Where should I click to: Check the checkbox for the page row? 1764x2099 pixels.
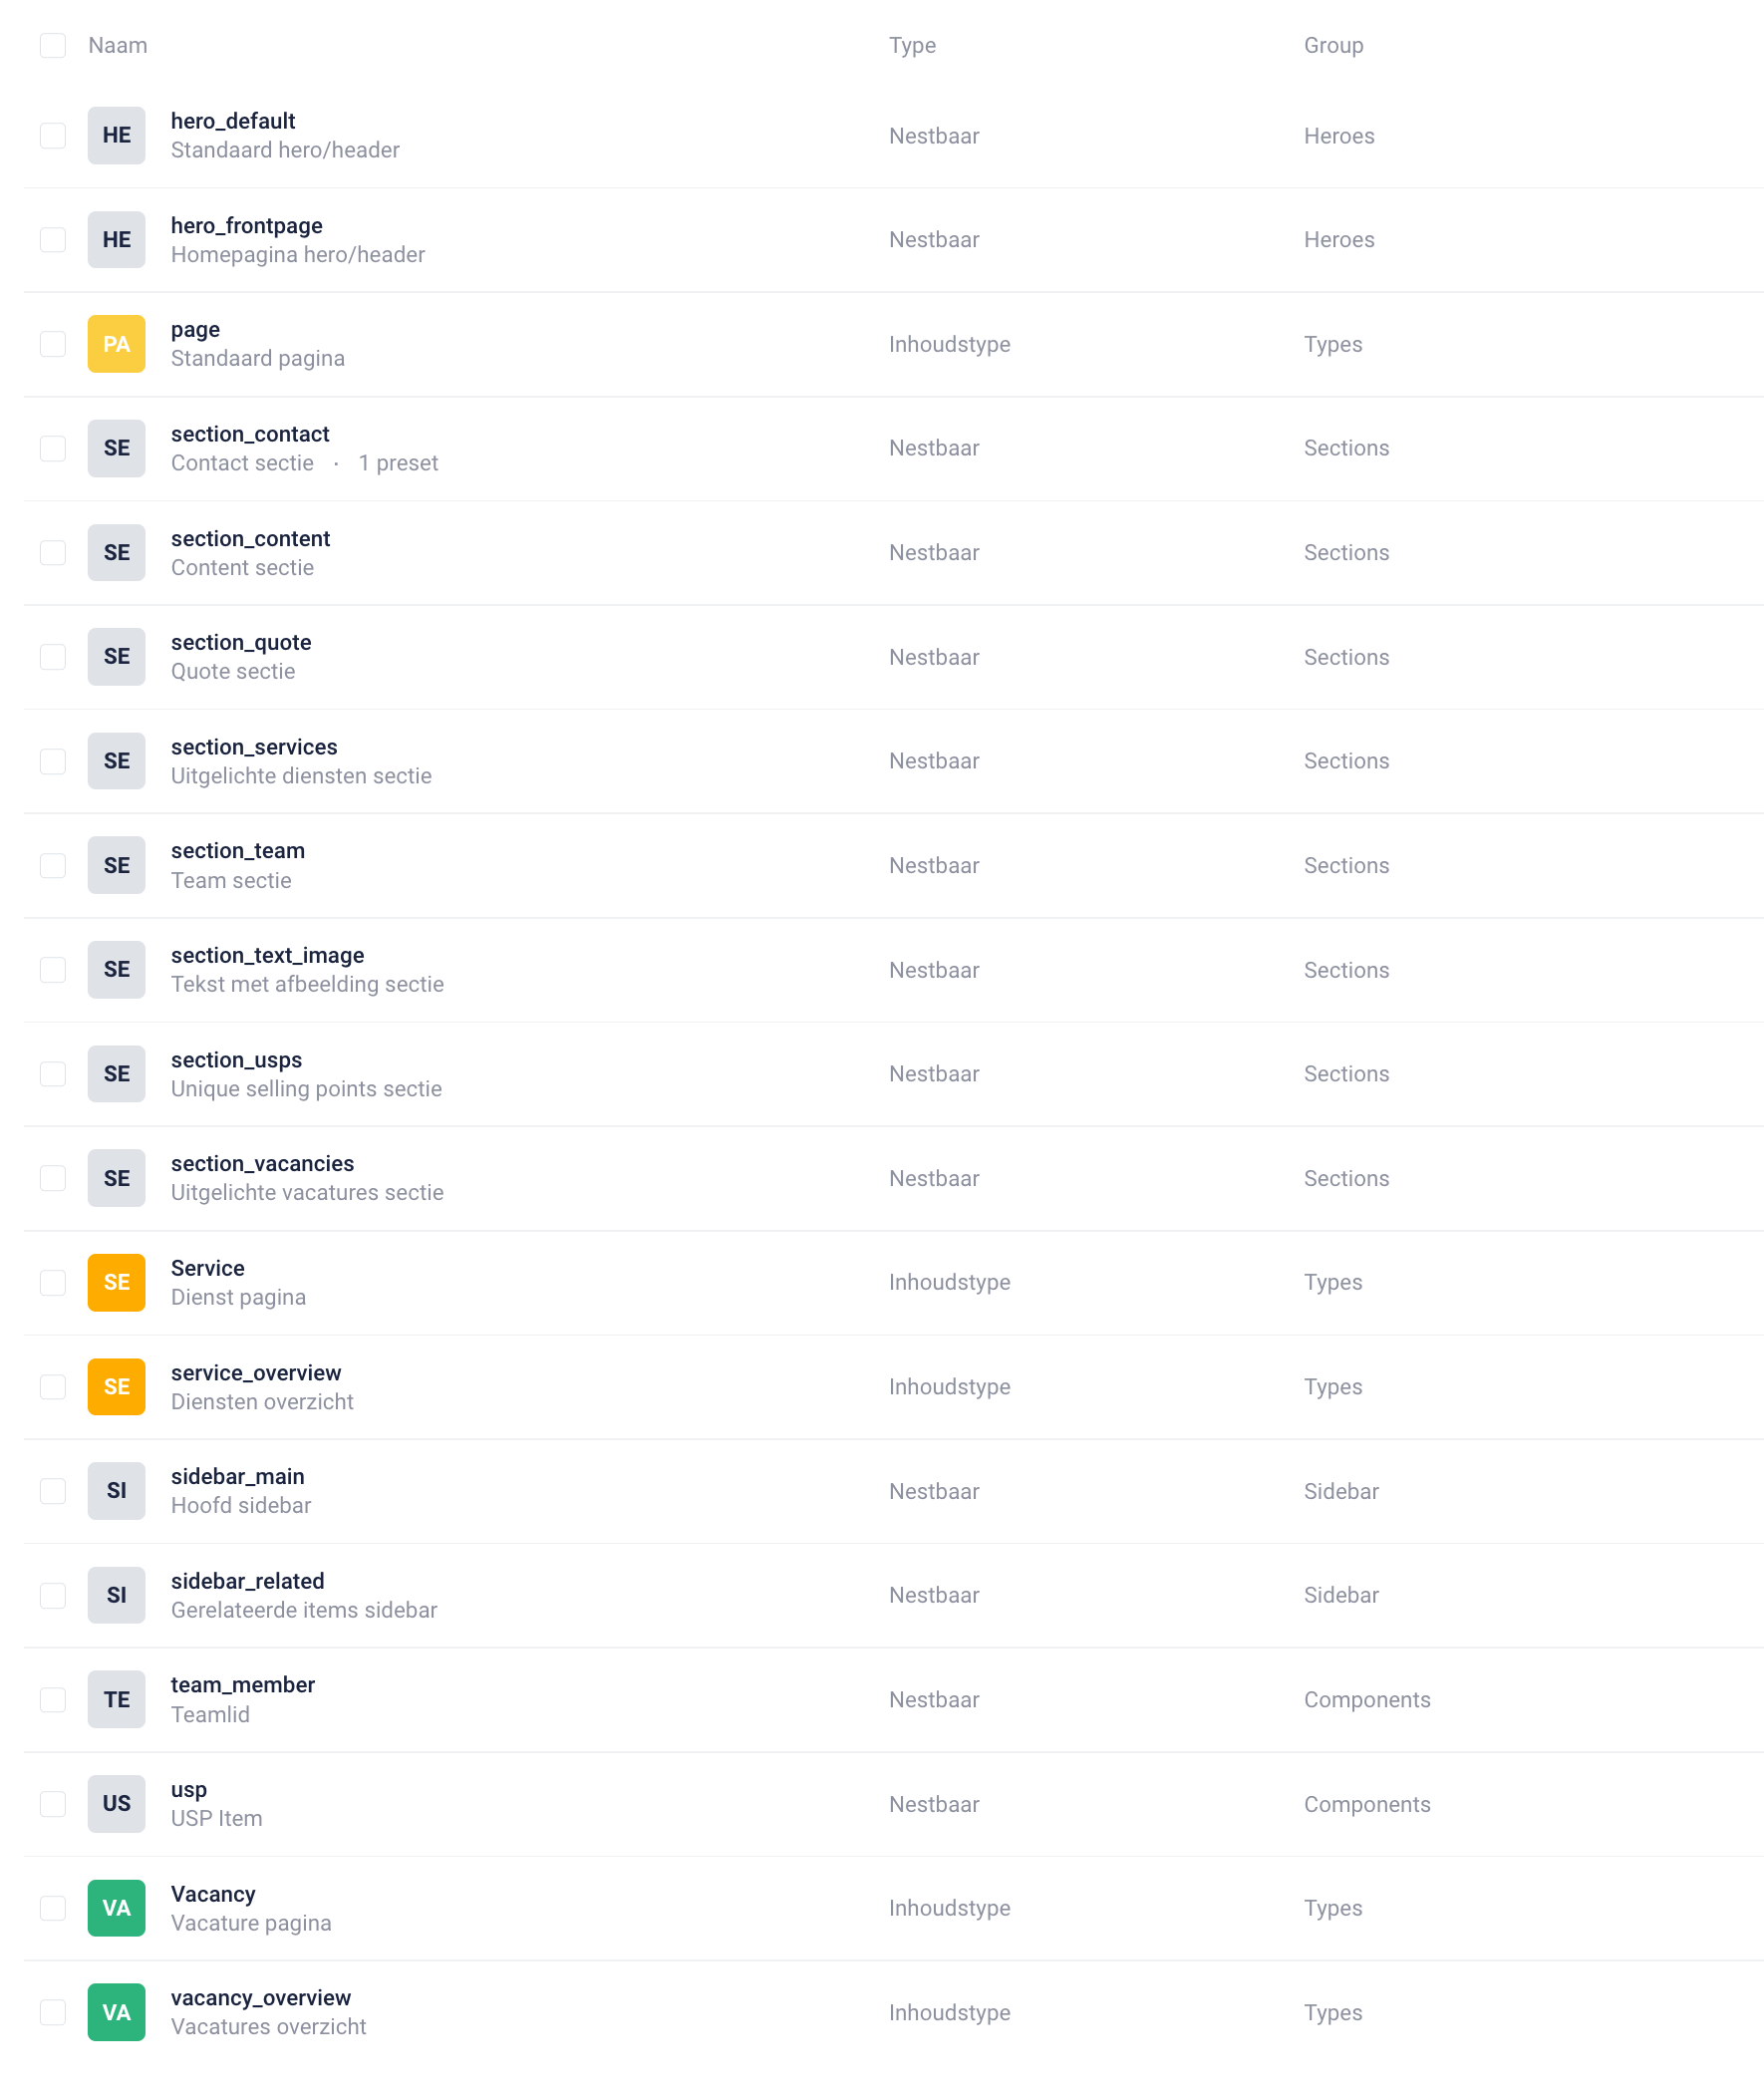point(53,344)
